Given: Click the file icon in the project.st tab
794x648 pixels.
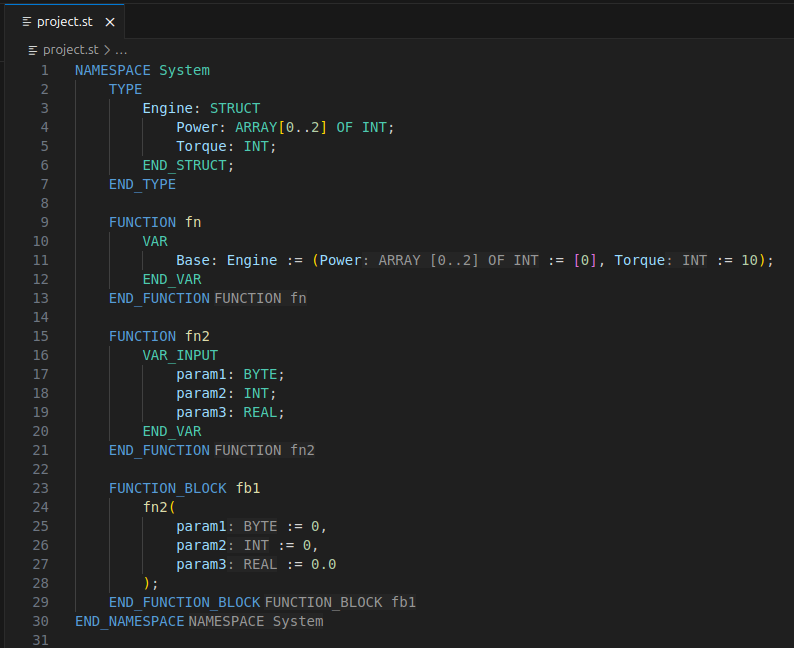Looking at the screenshot, I should 27,22.
